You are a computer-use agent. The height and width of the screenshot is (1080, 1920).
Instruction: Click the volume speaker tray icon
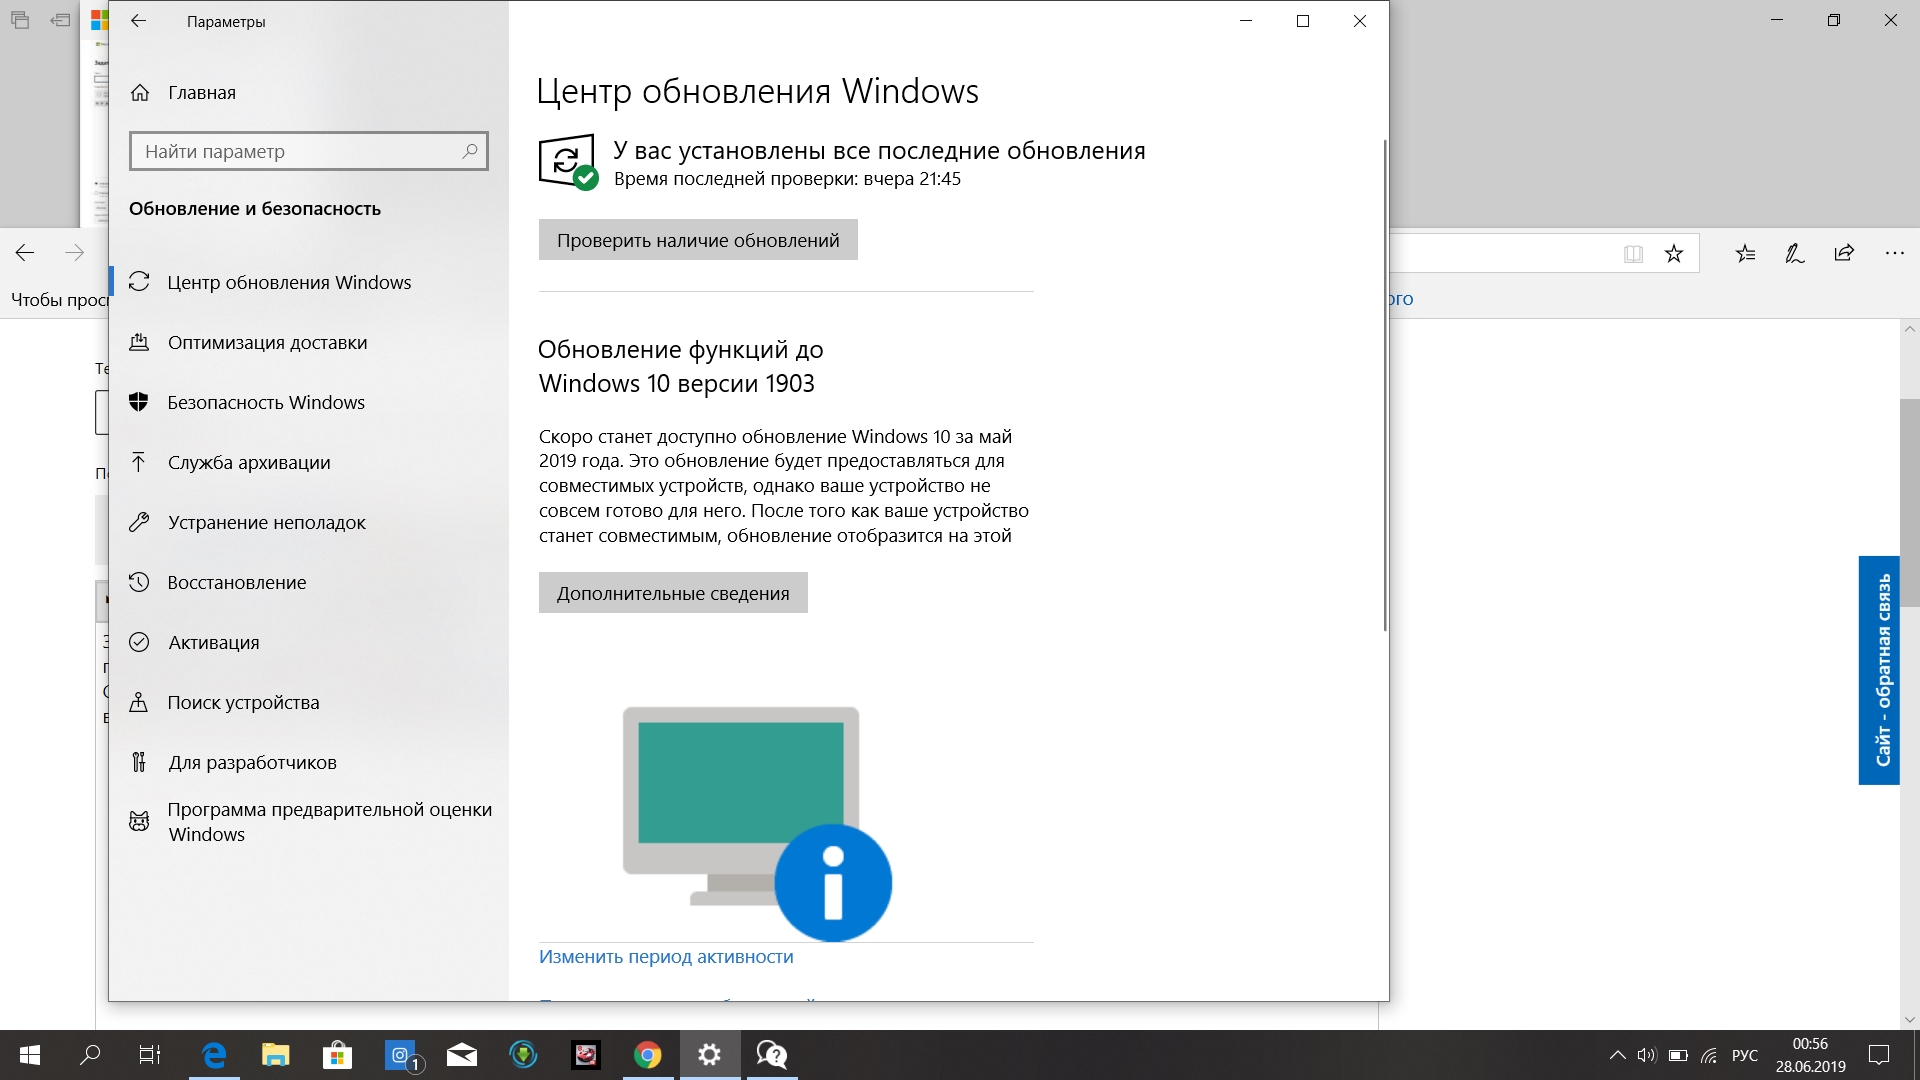pos(1647,1055)
